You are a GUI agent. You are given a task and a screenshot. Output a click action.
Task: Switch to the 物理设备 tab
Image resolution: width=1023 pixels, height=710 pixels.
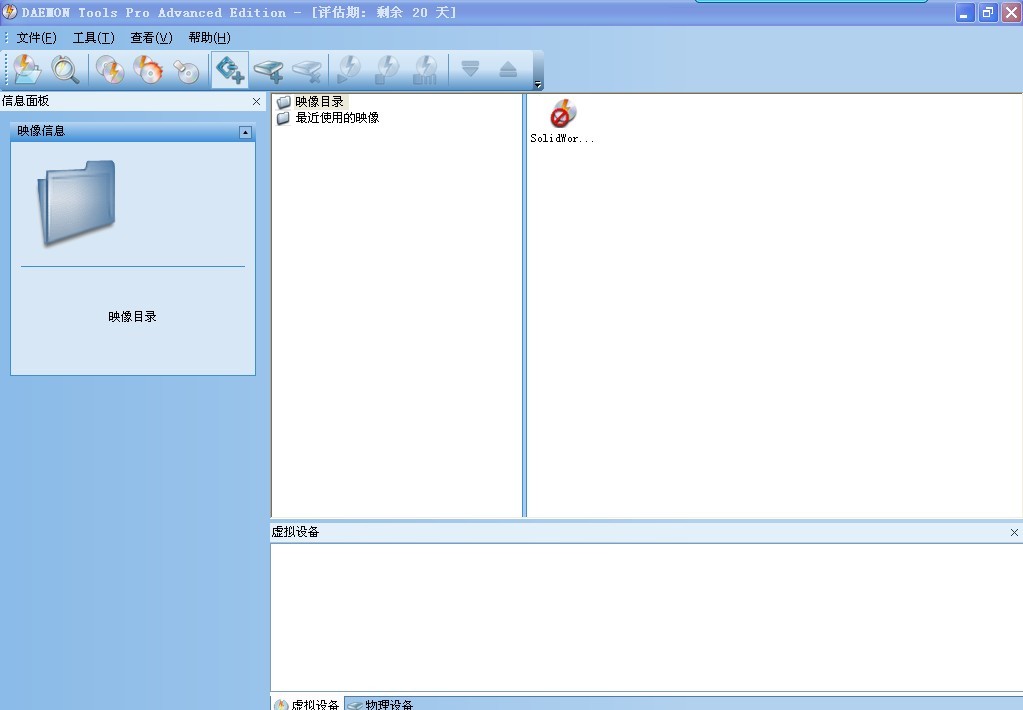click(380, 704)
